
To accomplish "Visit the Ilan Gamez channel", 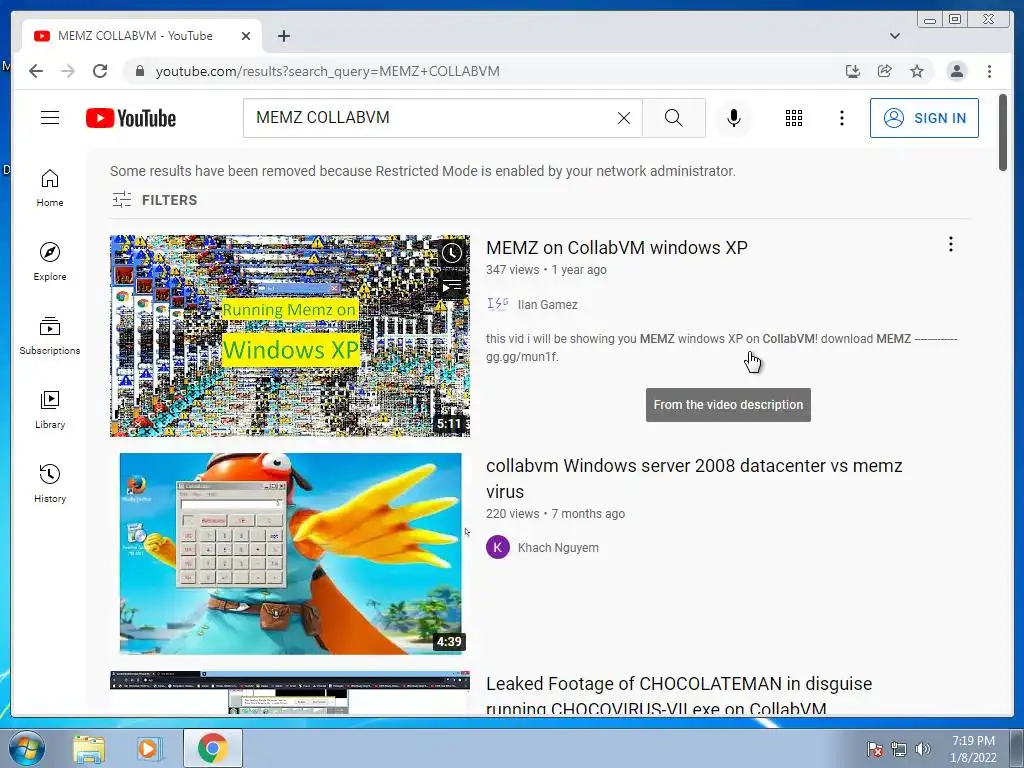I will pos(547,304).
